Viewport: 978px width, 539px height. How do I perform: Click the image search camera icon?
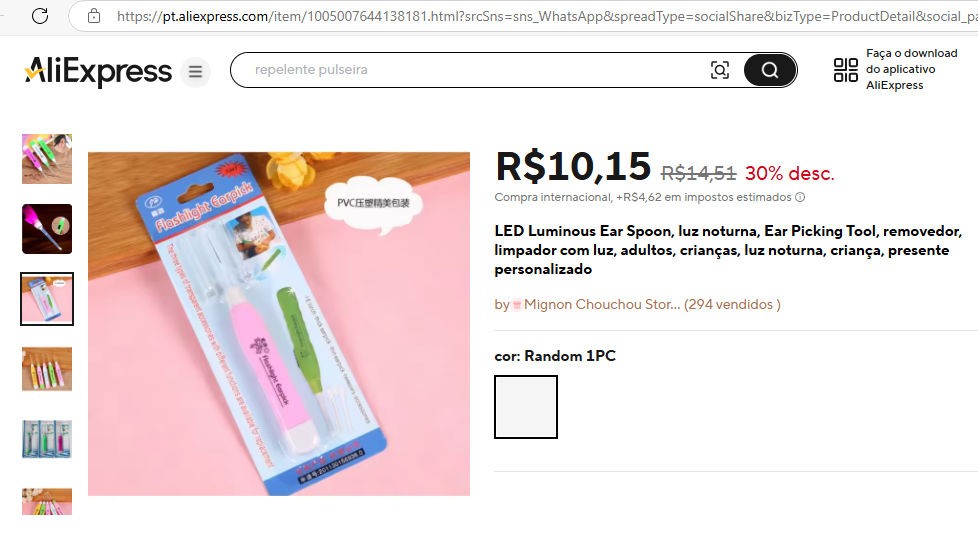click(x=720, y=70)
